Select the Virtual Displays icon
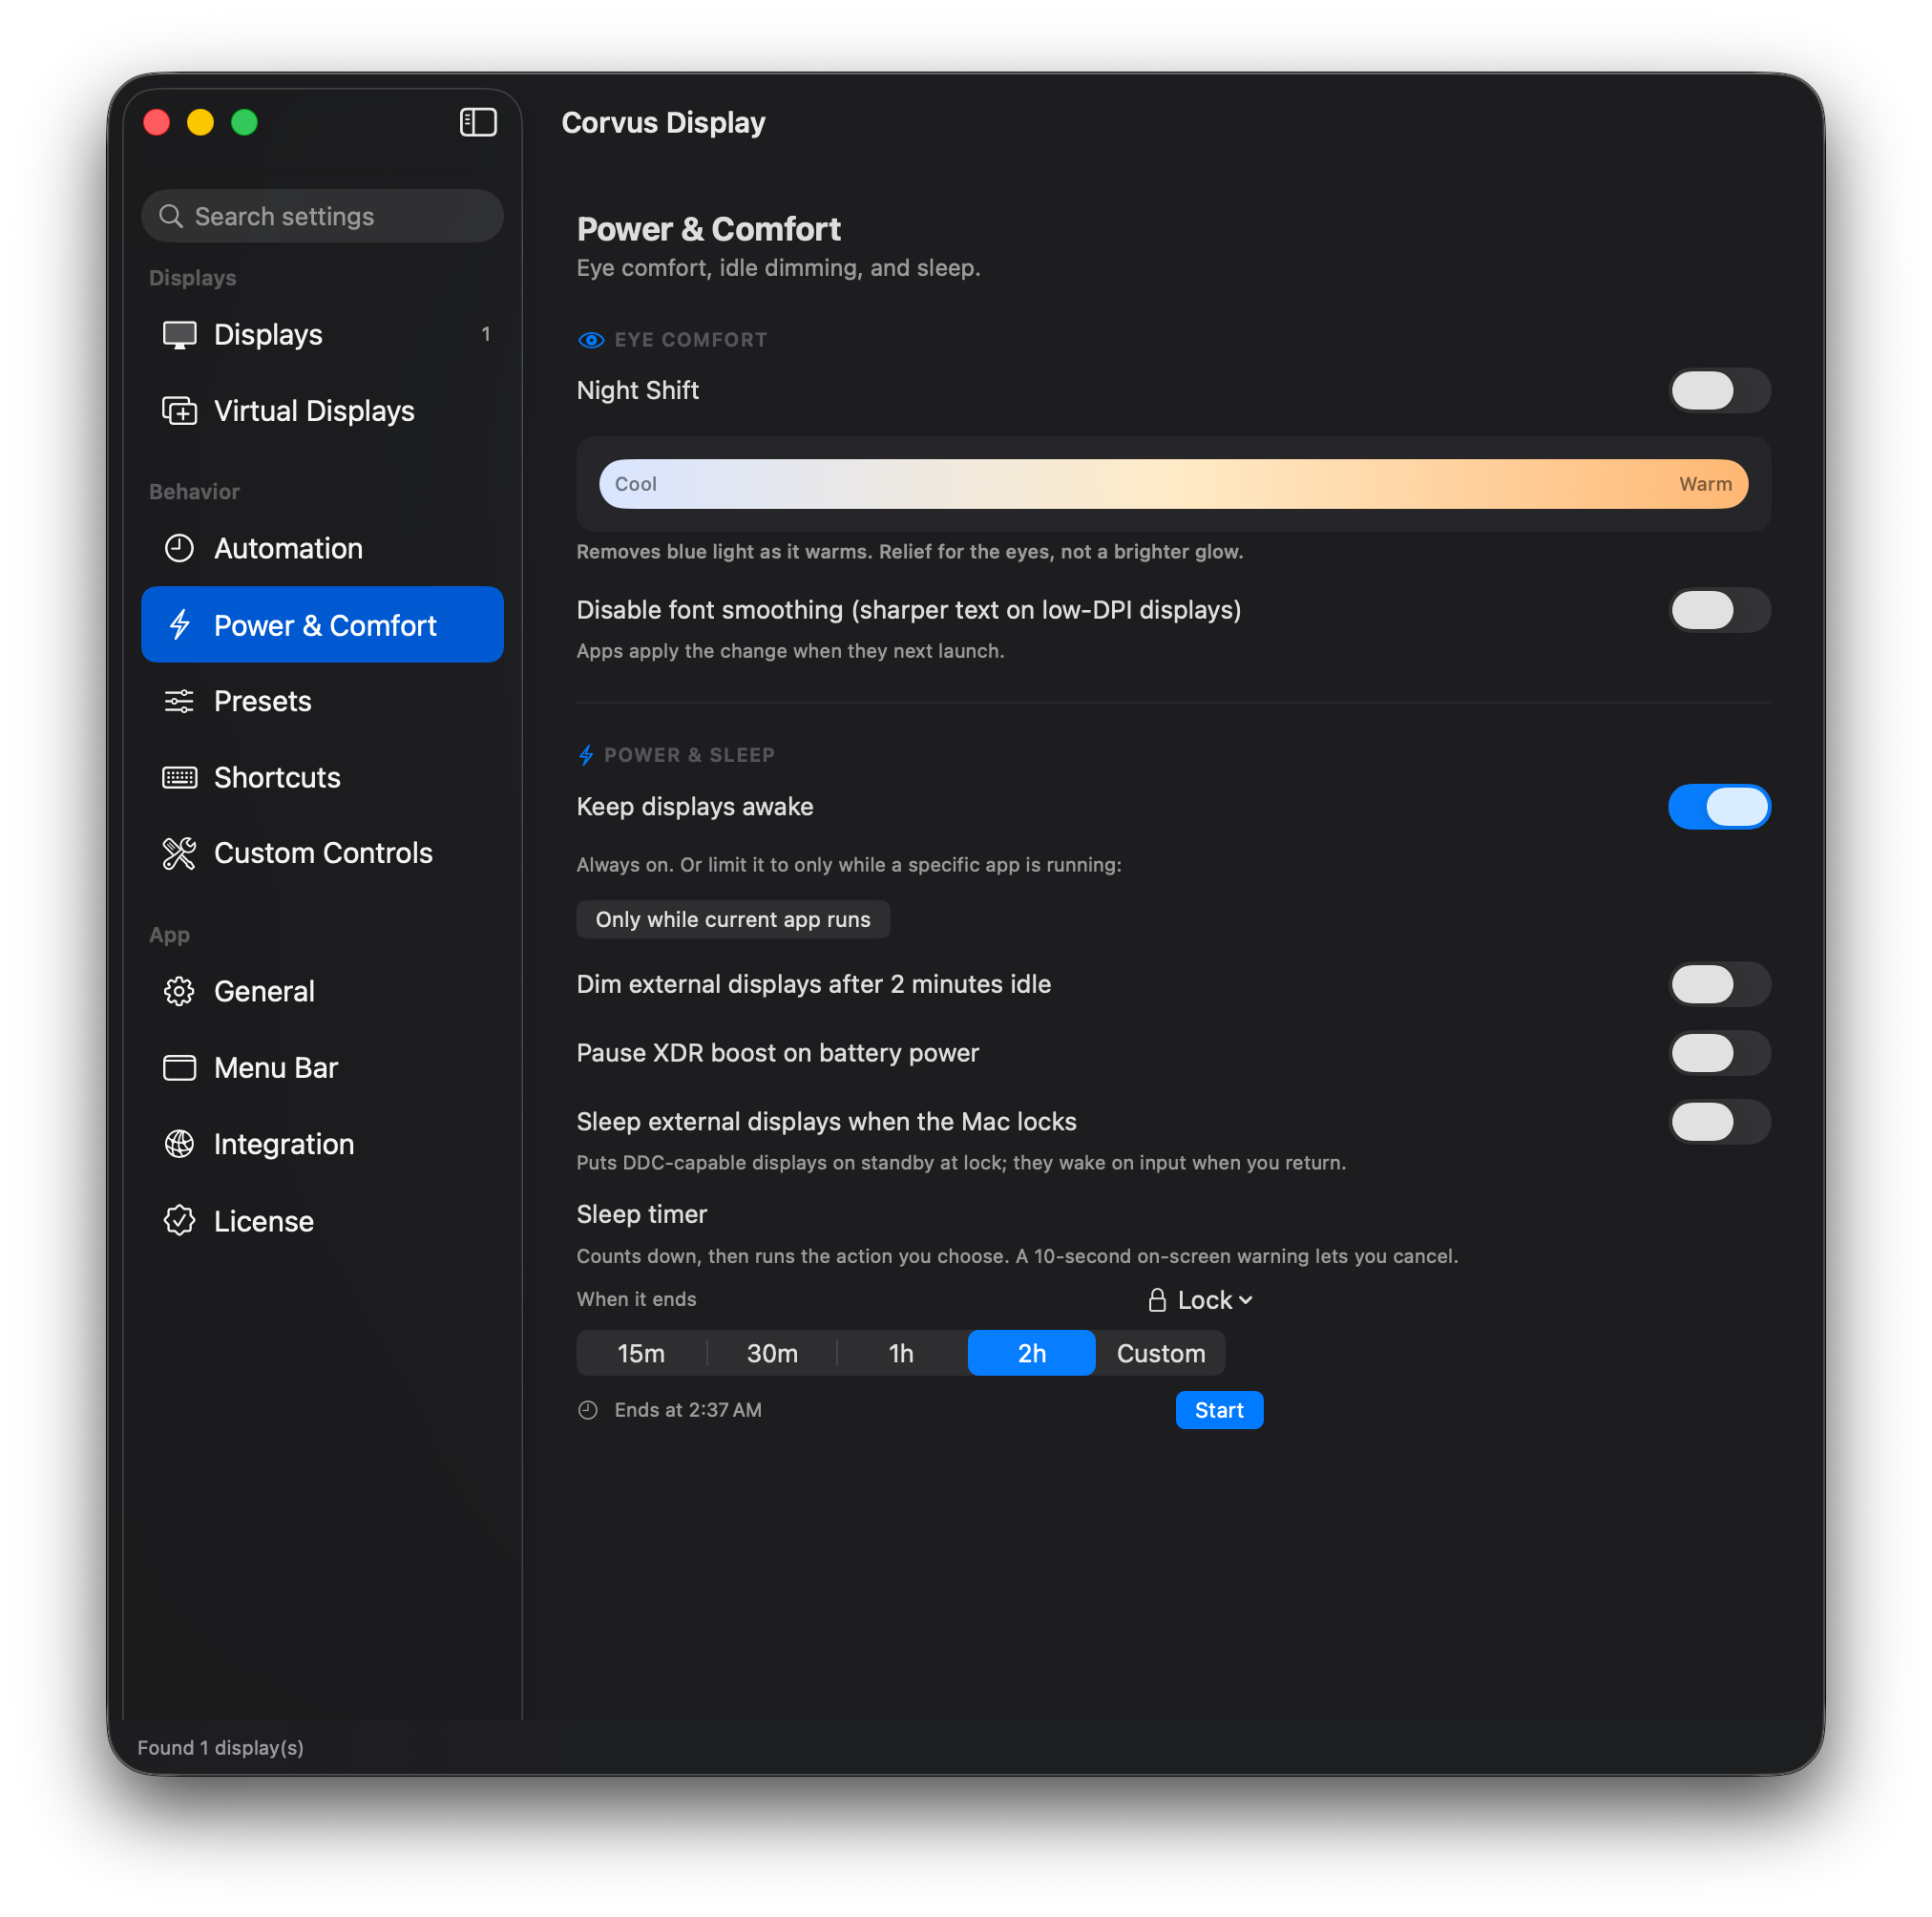 point(179,411)
